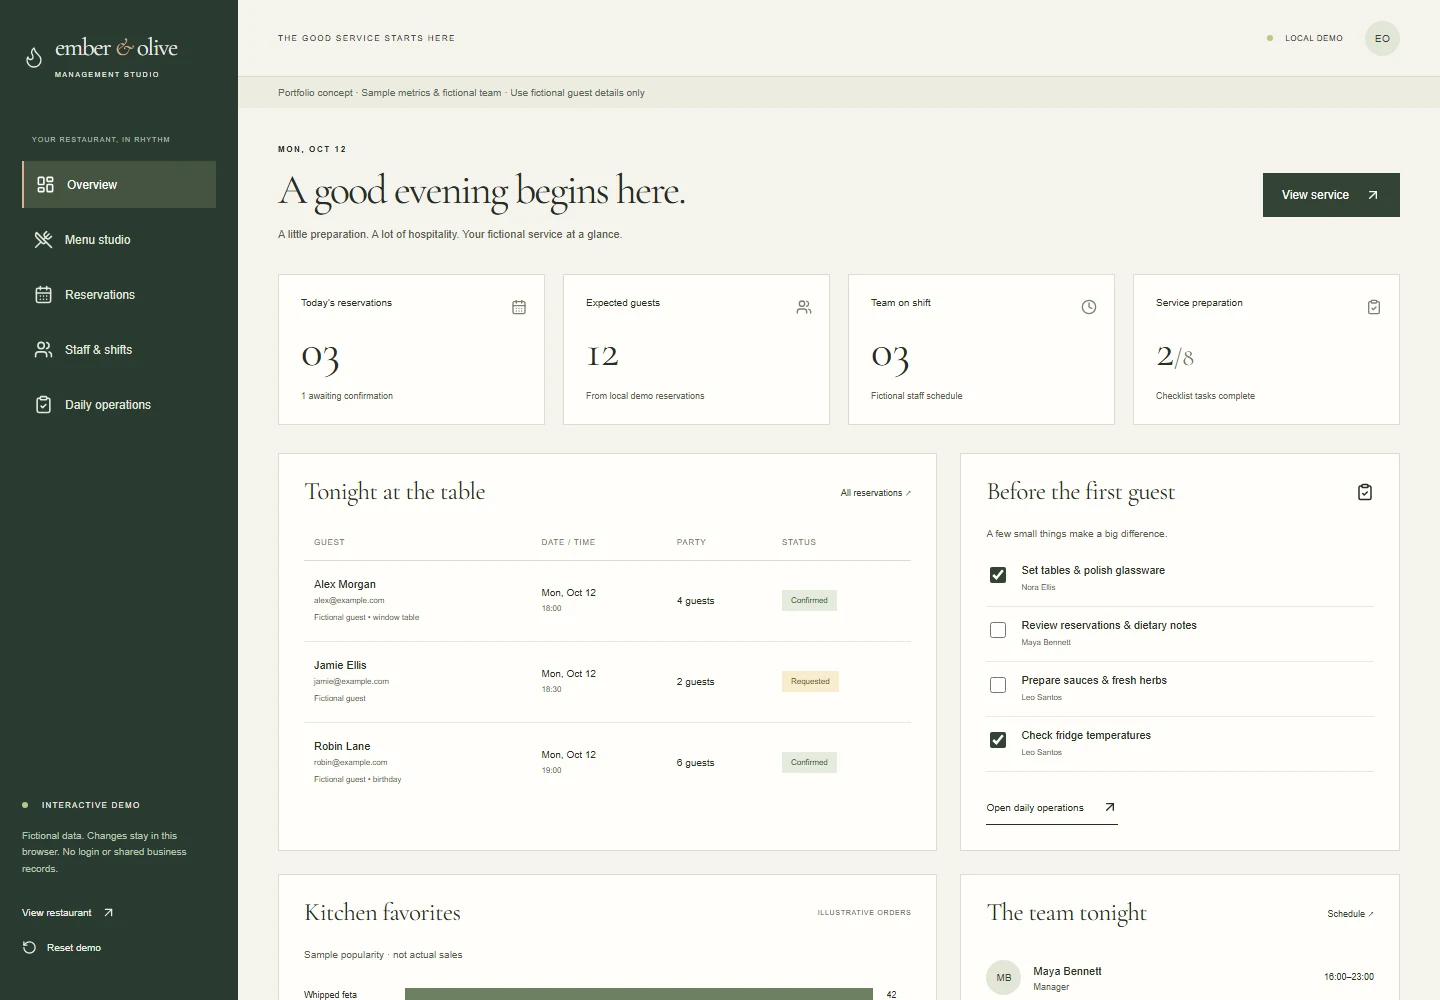Click Robin Lane's Confirmed status badge
This screenshot has height=1000, width=1440.
[x=809, y=763]
